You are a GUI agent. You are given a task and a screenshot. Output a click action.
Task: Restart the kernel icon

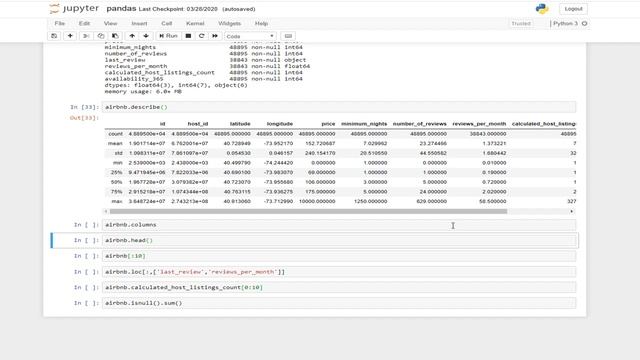coord(202,36)
